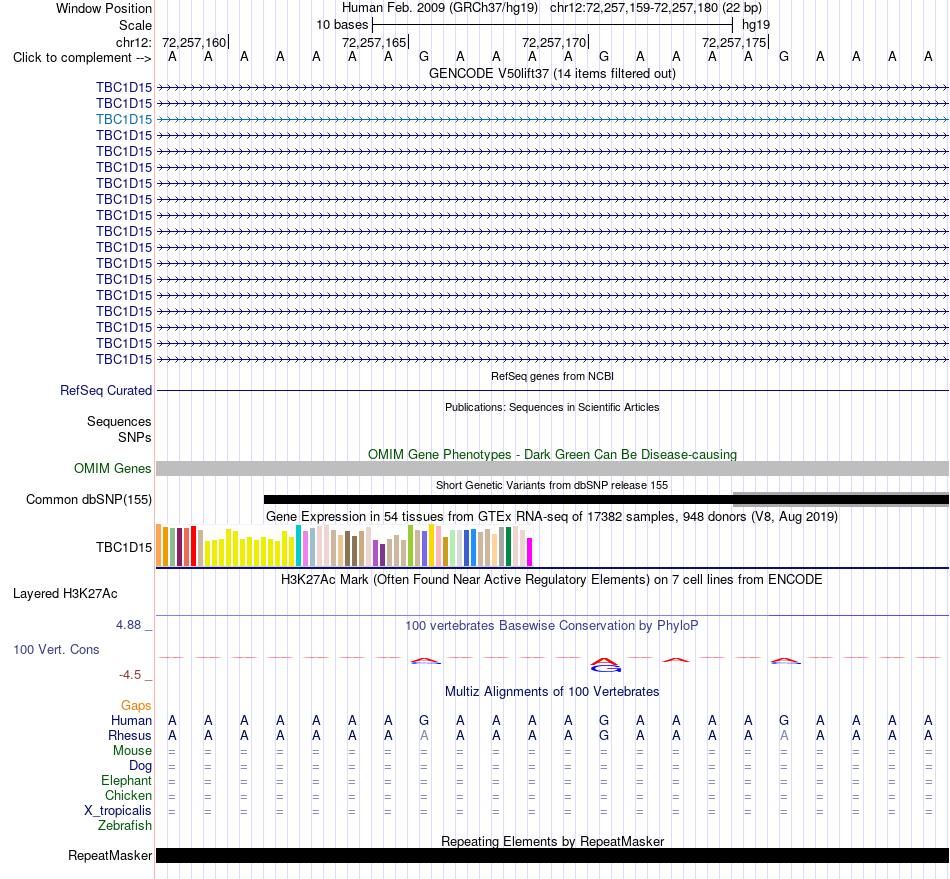Click the Chicken species label
The width and height of the screenshot is (950, 879).
click(x=128, y=795)
